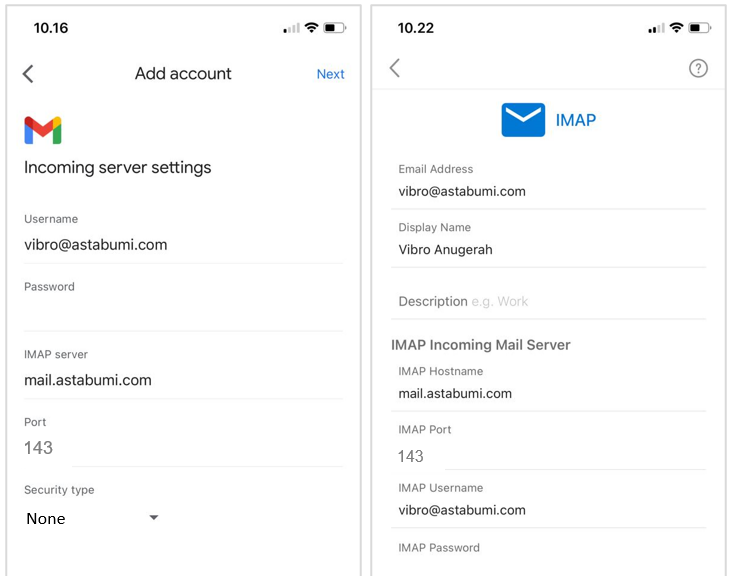Viewport: 730px width, 576px height.
Task: Tap the battery icon in right status bar
Action: click(x=699, y=28)
